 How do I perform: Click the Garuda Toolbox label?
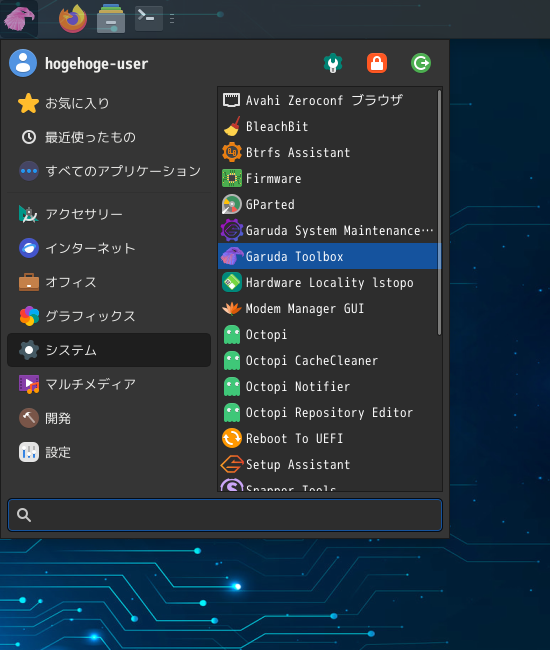click(x=295, y=257)
